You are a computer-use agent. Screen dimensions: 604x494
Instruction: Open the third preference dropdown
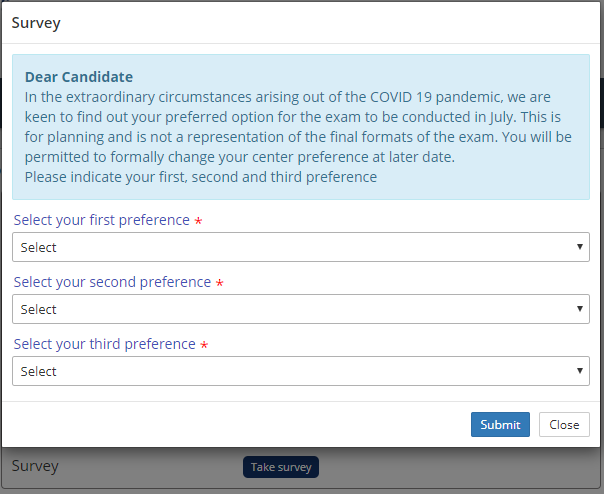[x=300, y=371]
